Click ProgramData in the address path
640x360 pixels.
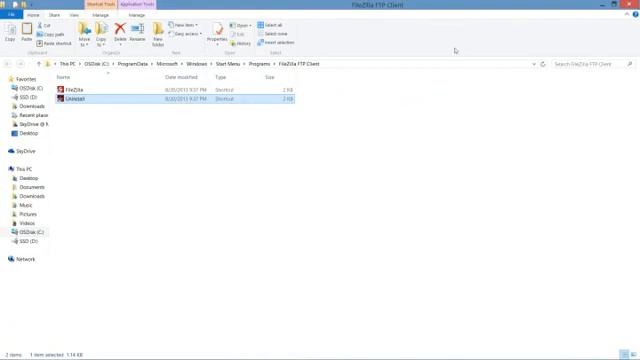point(133,64)
